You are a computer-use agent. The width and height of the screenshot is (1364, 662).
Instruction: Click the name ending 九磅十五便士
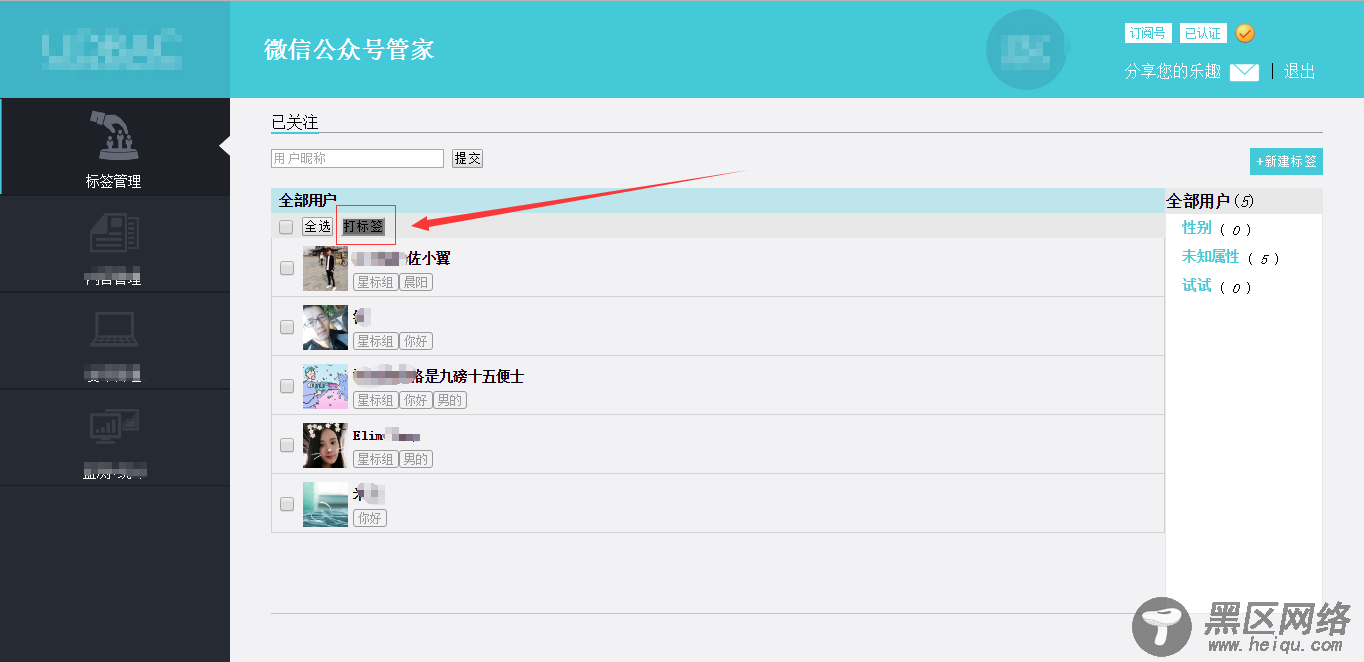[439, 377]
